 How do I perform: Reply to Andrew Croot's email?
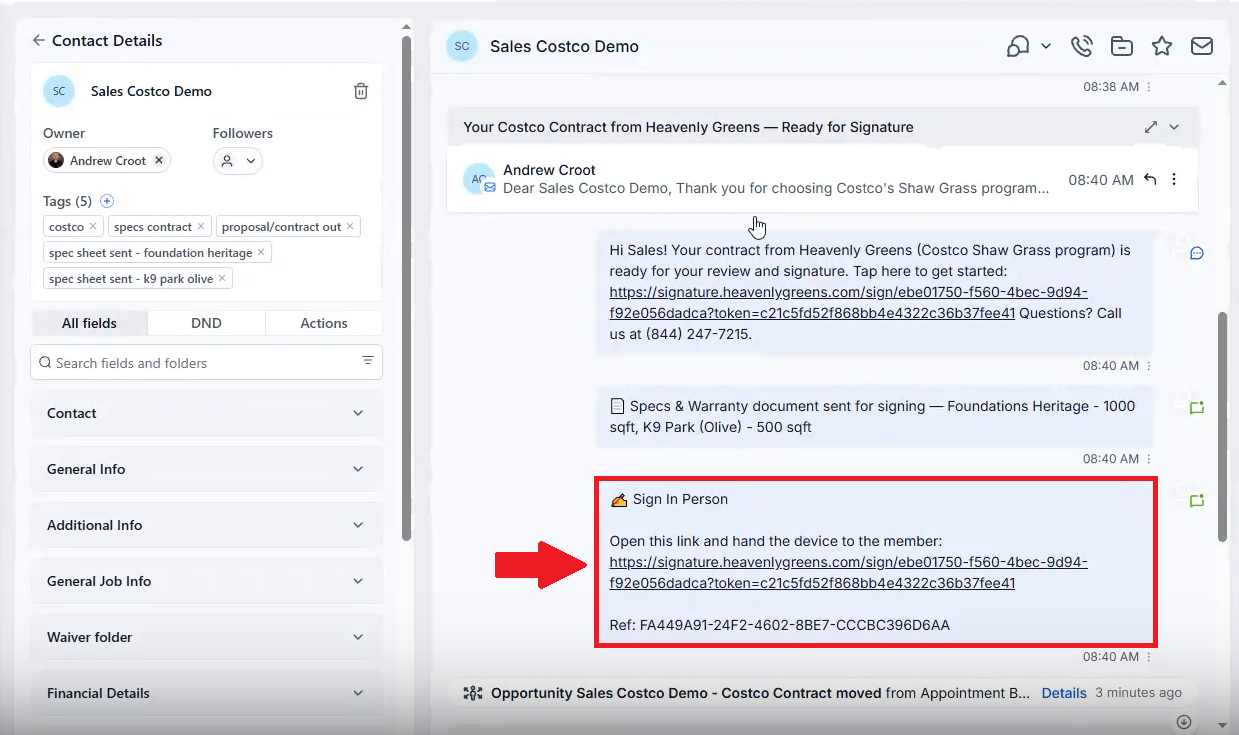click(1150, 180)
